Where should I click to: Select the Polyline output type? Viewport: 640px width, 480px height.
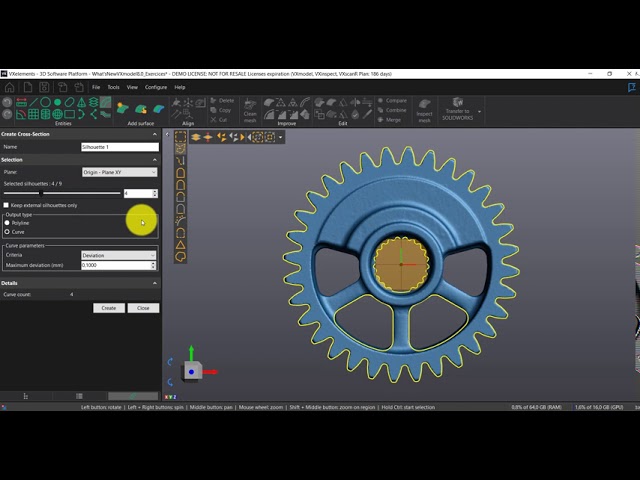(7, 222)
